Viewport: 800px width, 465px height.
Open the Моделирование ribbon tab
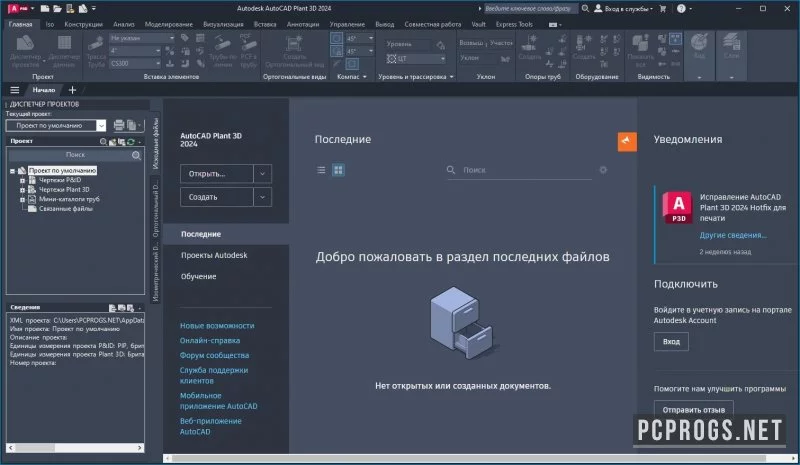coord(168,24)
